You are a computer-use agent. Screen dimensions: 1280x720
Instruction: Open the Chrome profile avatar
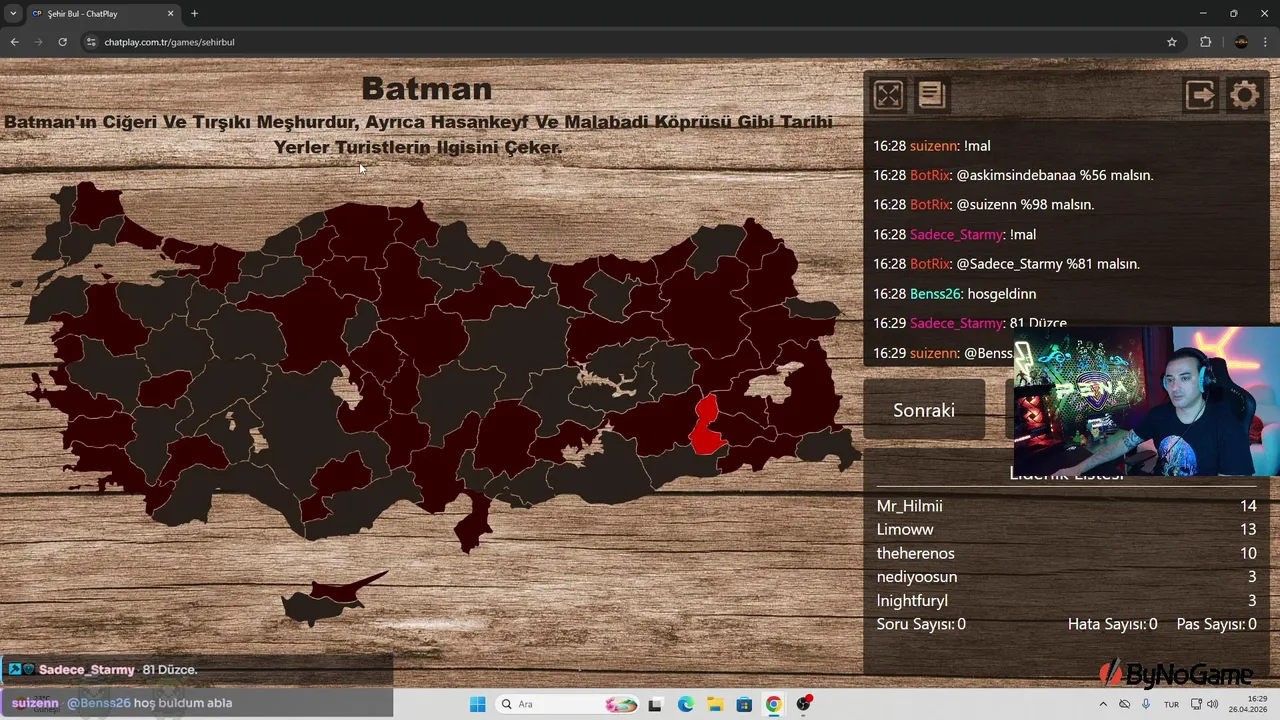[x=1241, y=42]
